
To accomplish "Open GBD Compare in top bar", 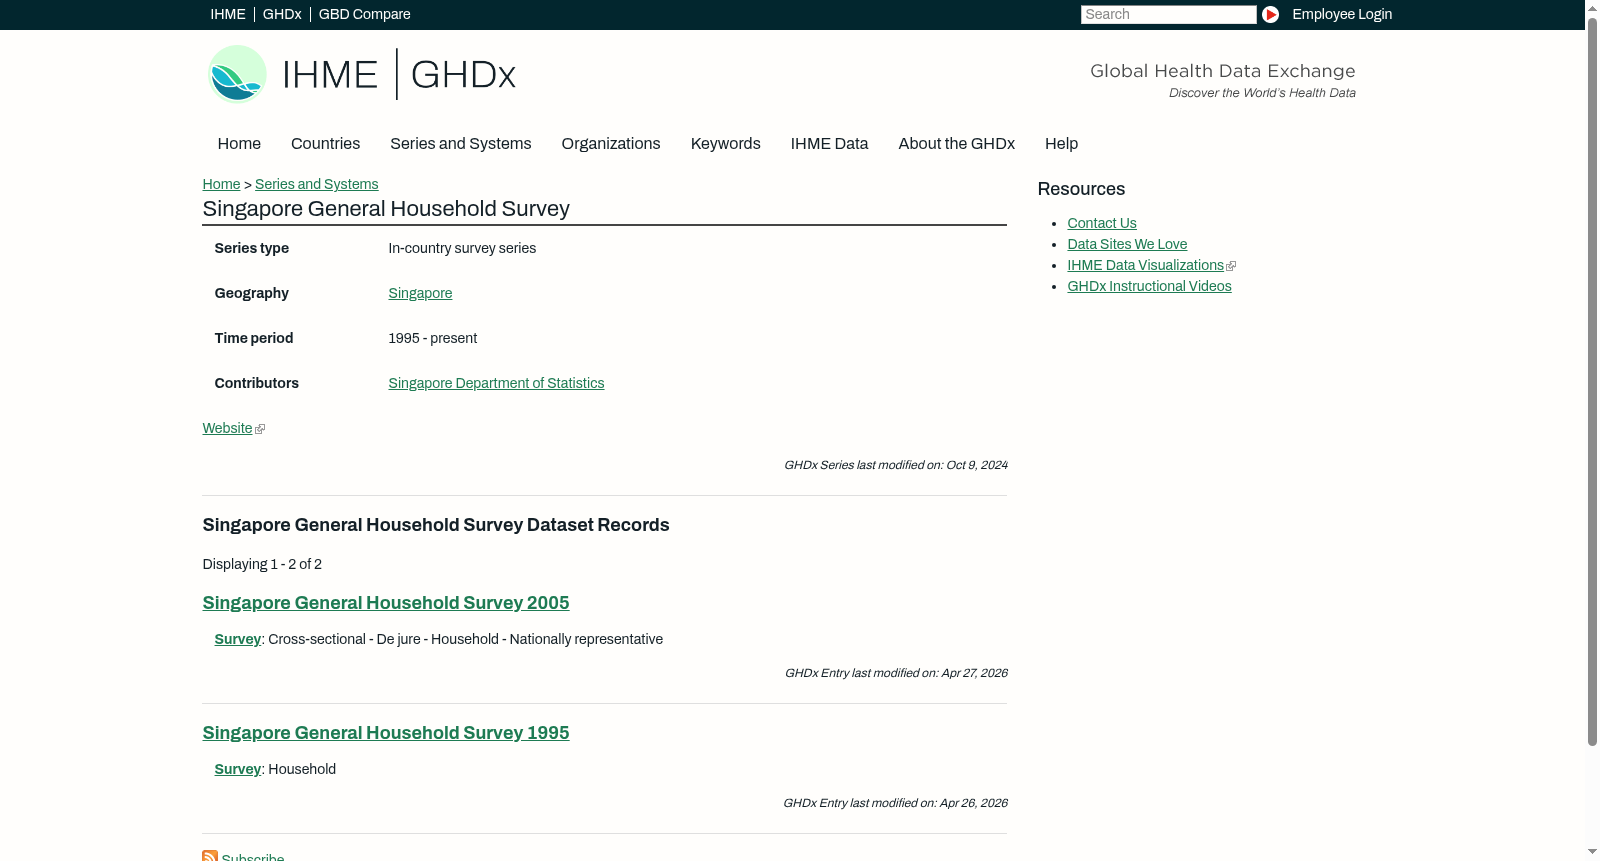I will click(364, 14).
